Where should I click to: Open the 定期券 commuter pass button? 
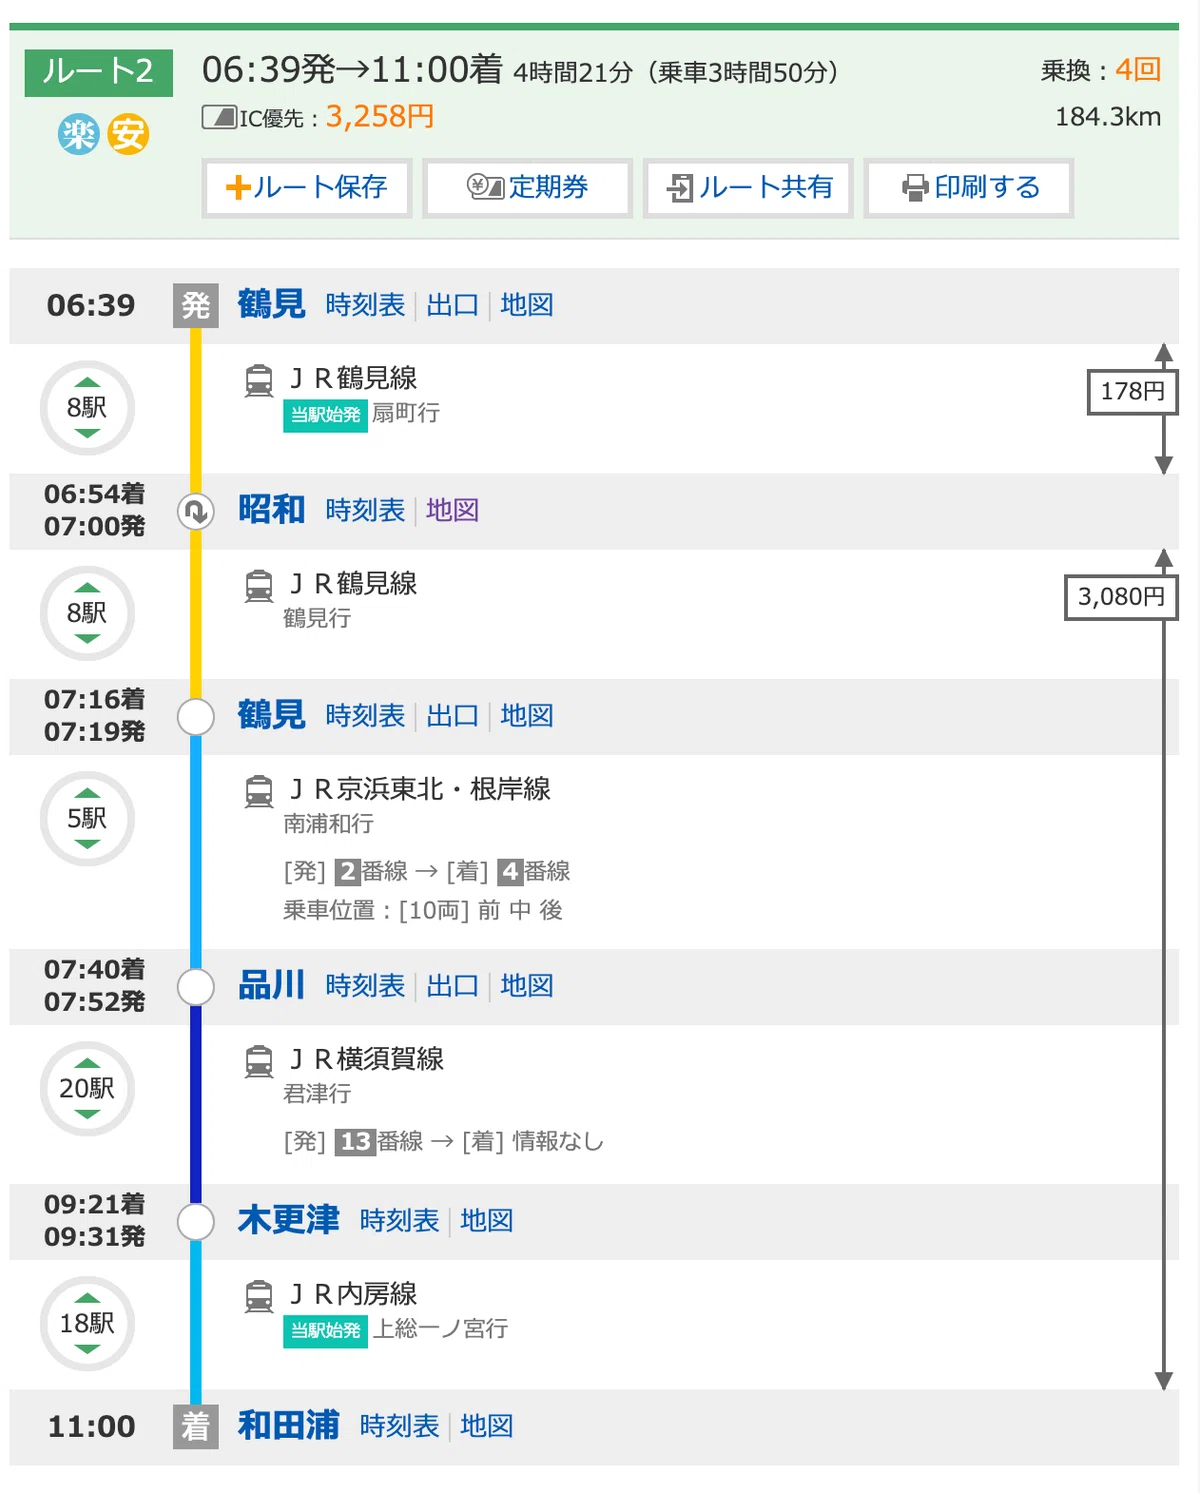[527, 188]
